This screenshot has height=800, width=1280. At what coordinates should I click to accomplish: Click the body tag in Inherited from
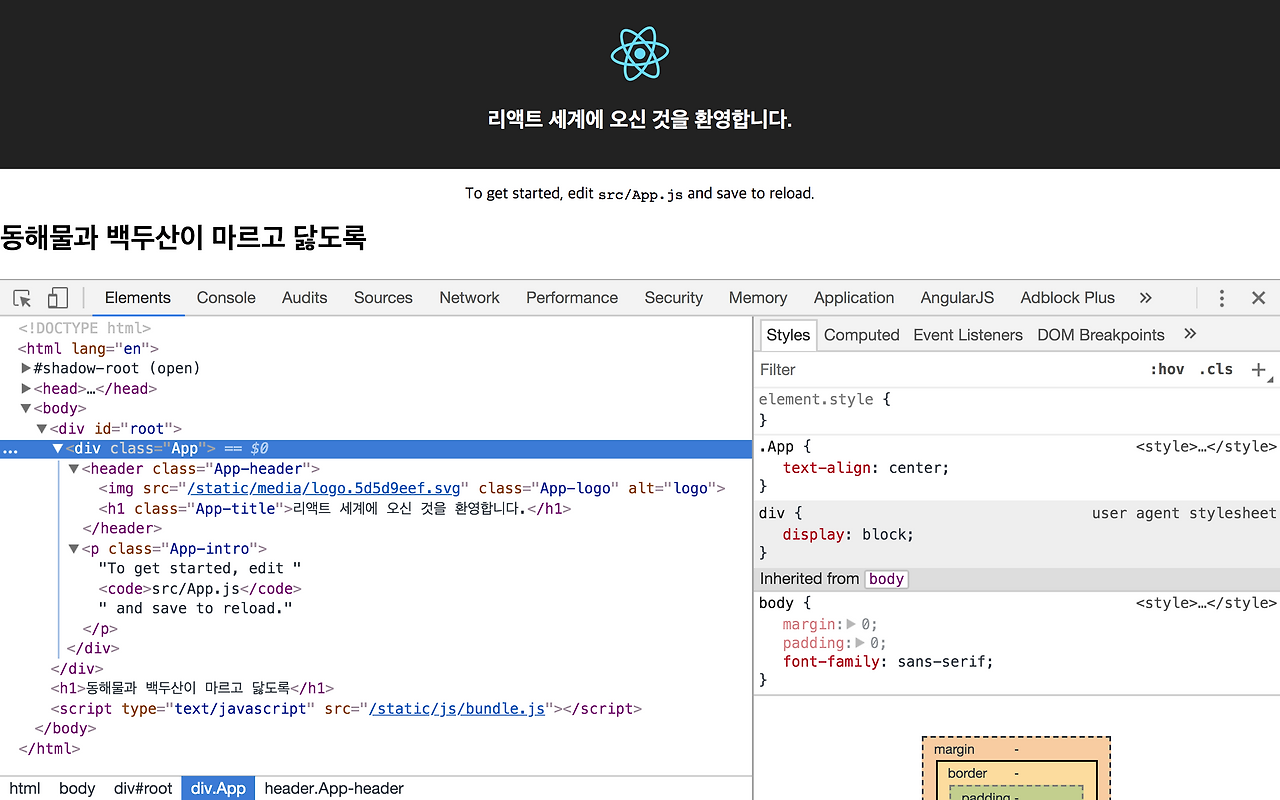886,579
